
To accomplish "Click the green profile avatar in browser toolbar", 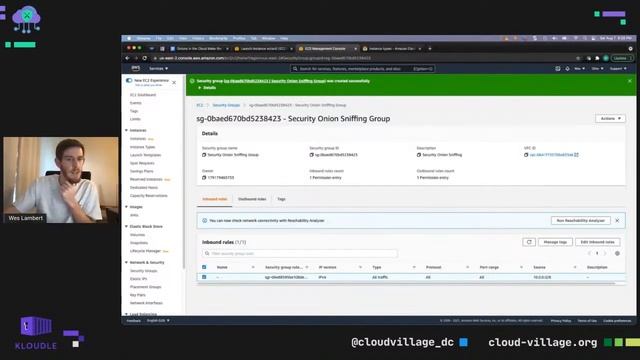I will point(606,58).
